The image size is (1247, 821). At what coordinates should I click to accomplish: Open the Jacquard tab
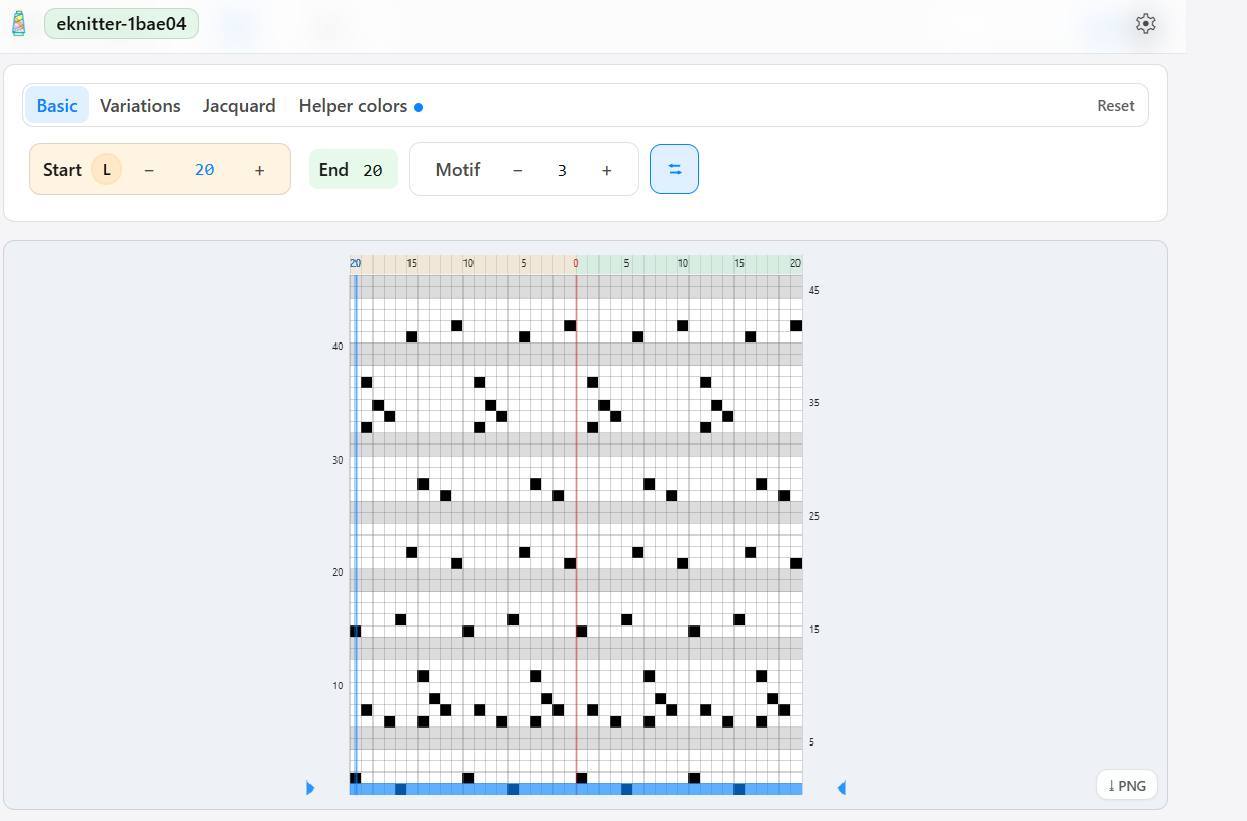pos(239,106)
